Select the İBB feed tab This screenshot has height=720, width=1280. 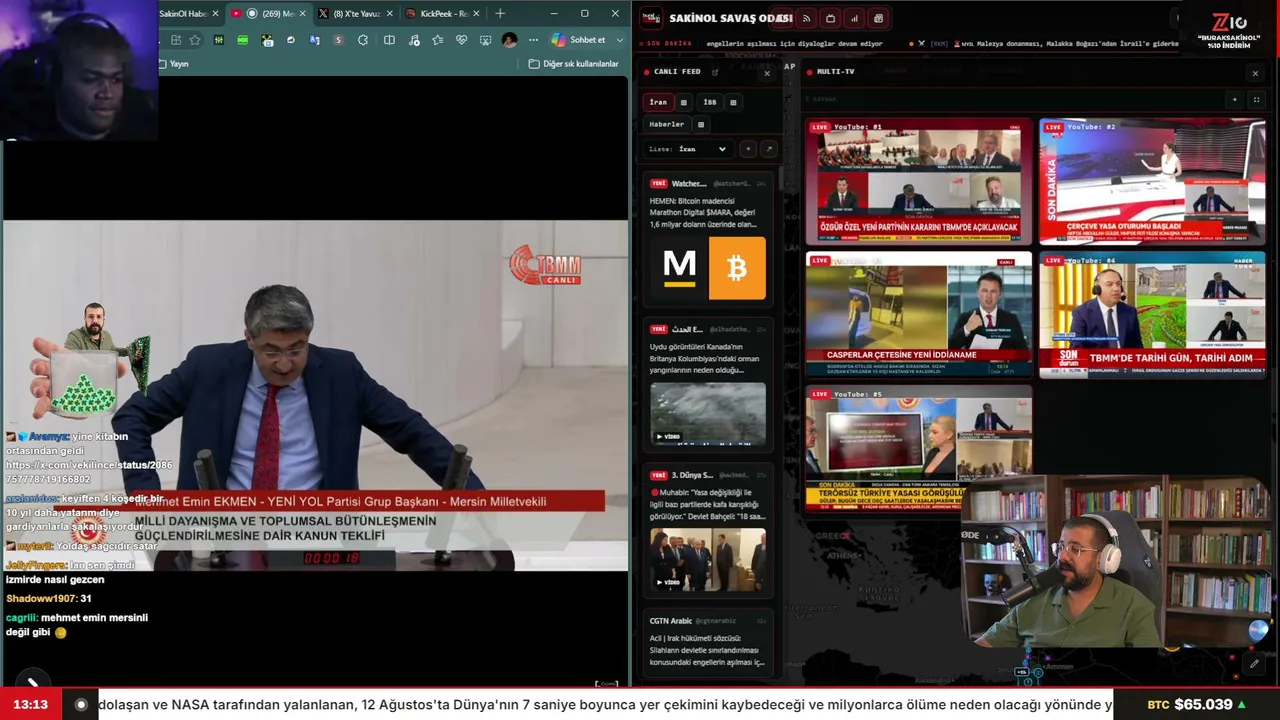tap(710, 102)
